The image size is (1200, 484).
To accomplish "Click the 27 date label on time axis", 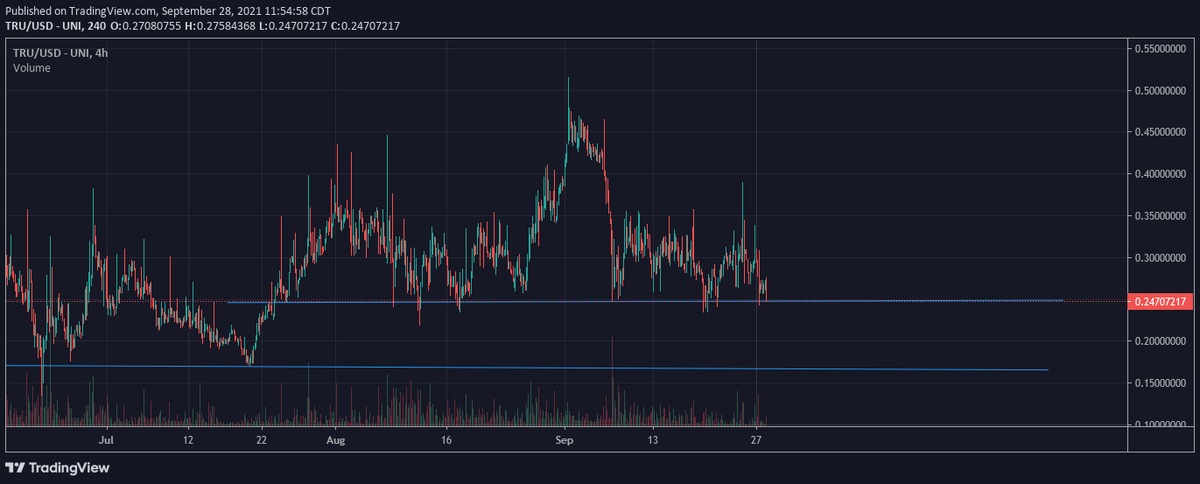I will coord(757,439).
